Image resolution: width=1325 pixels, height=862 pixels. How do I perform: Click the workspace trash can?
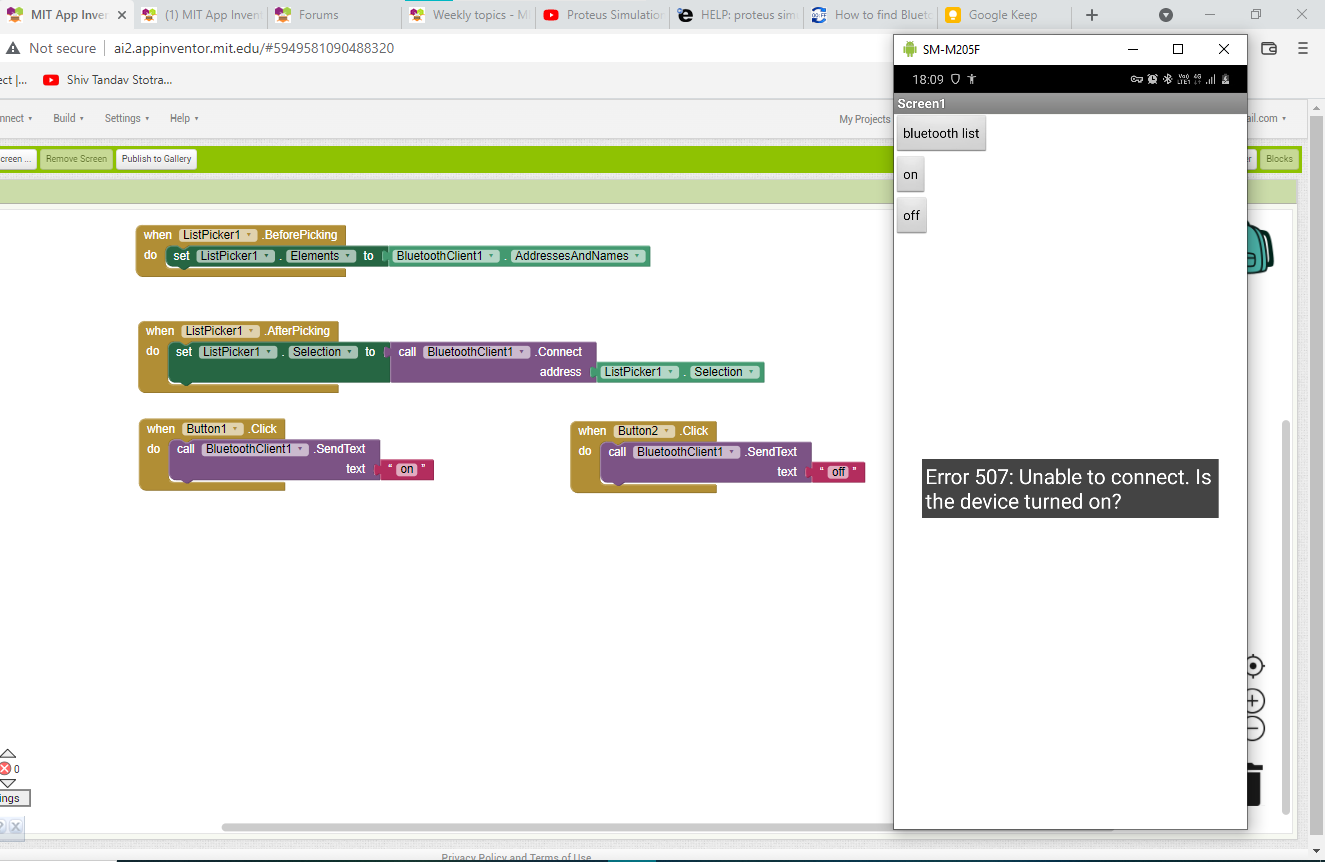tap(1255, 784)
